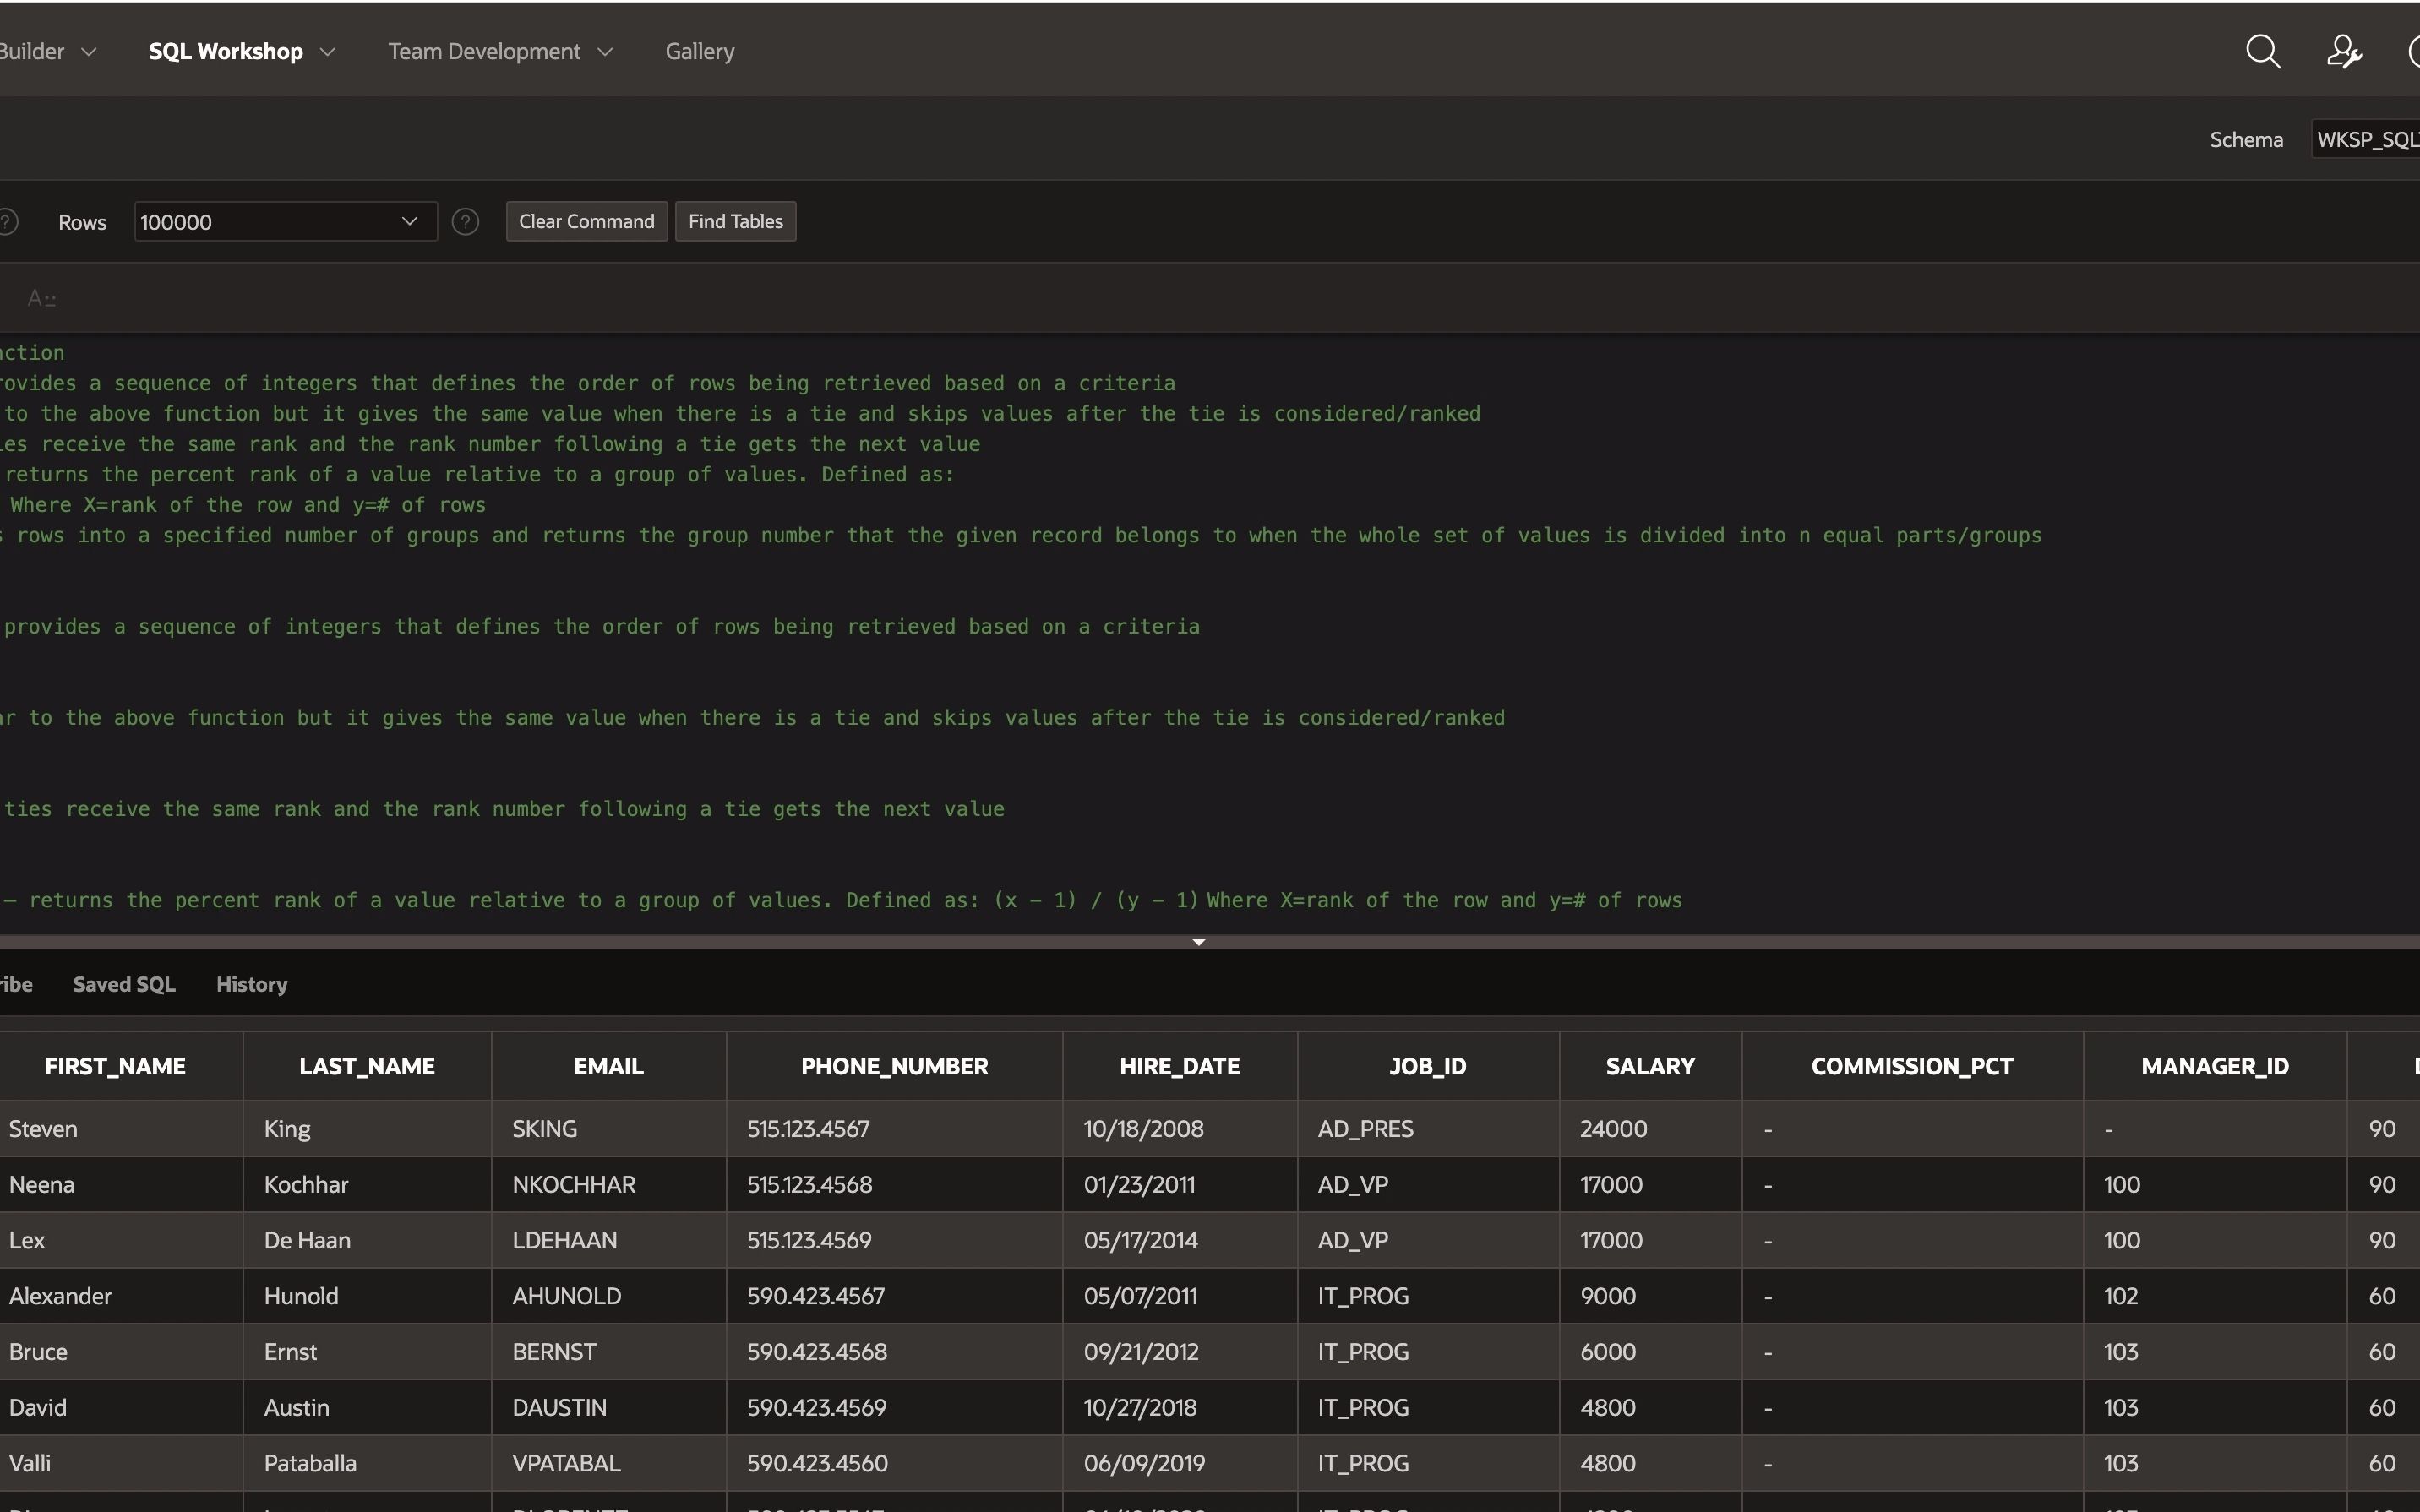Open the Schema WKSP_SQL select list

2366,139
